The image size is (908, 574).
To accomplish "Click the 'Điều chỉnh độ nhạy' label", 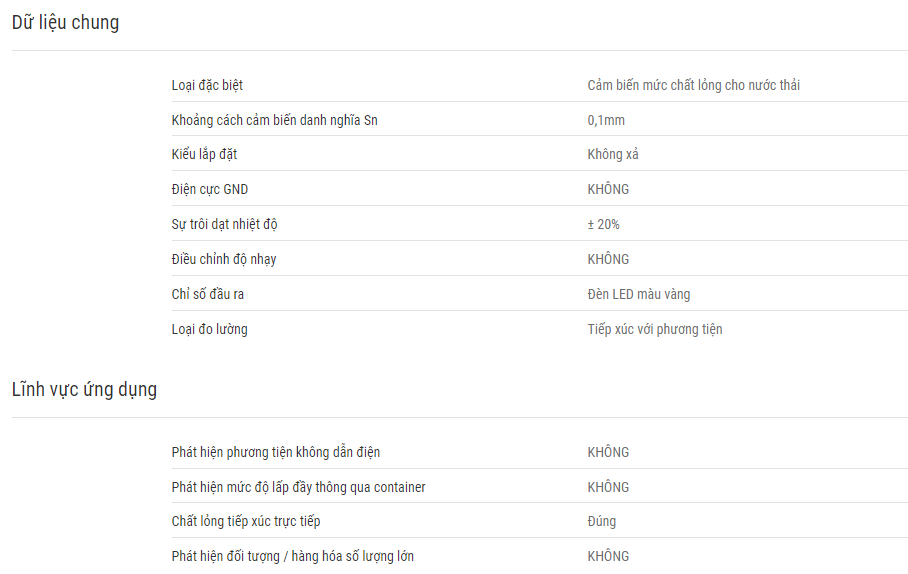I will pyautogui.click(x=224, y=259).
